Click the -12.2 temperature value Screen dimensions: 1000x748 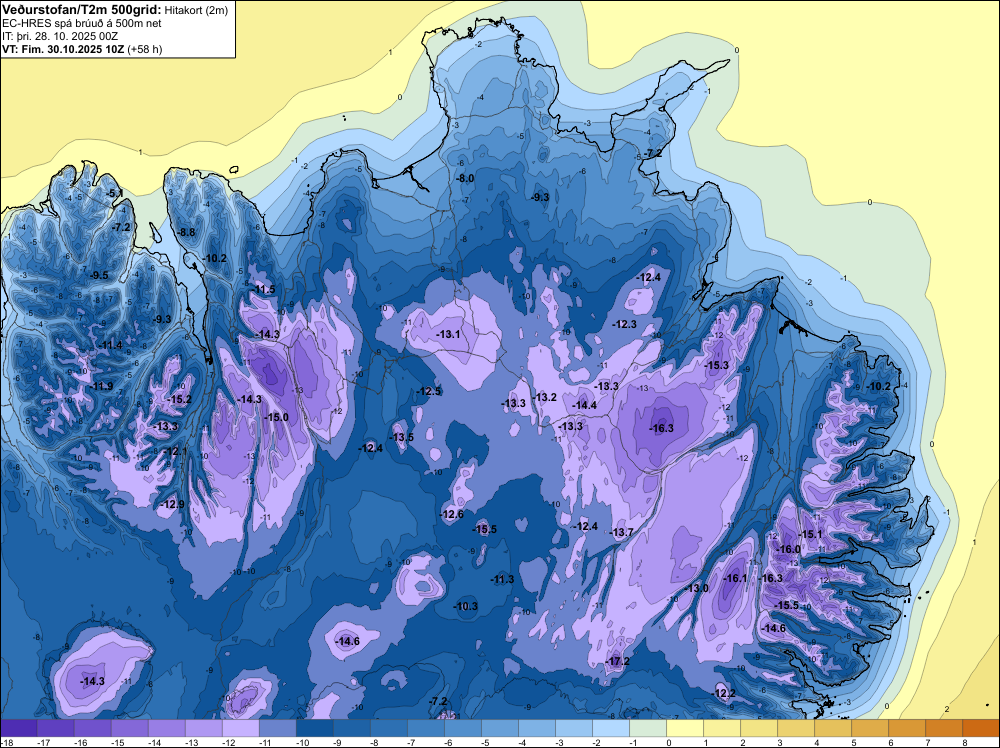724,693
